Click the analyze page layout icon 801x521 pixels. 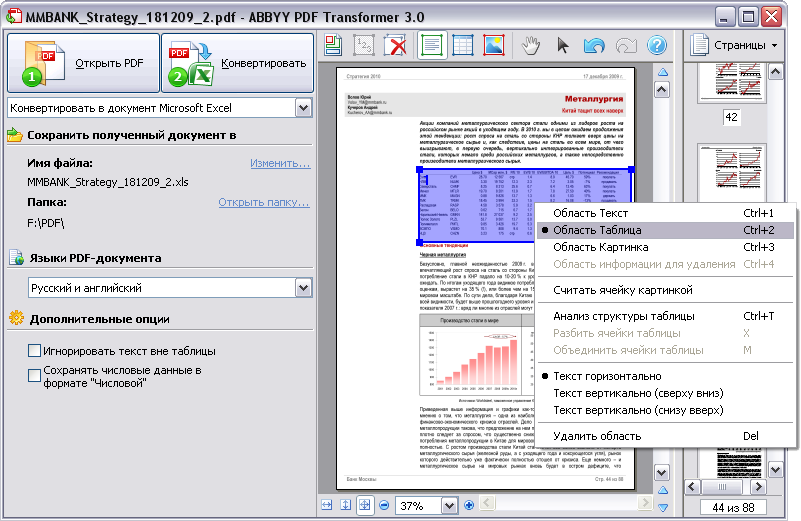(333, 45)
